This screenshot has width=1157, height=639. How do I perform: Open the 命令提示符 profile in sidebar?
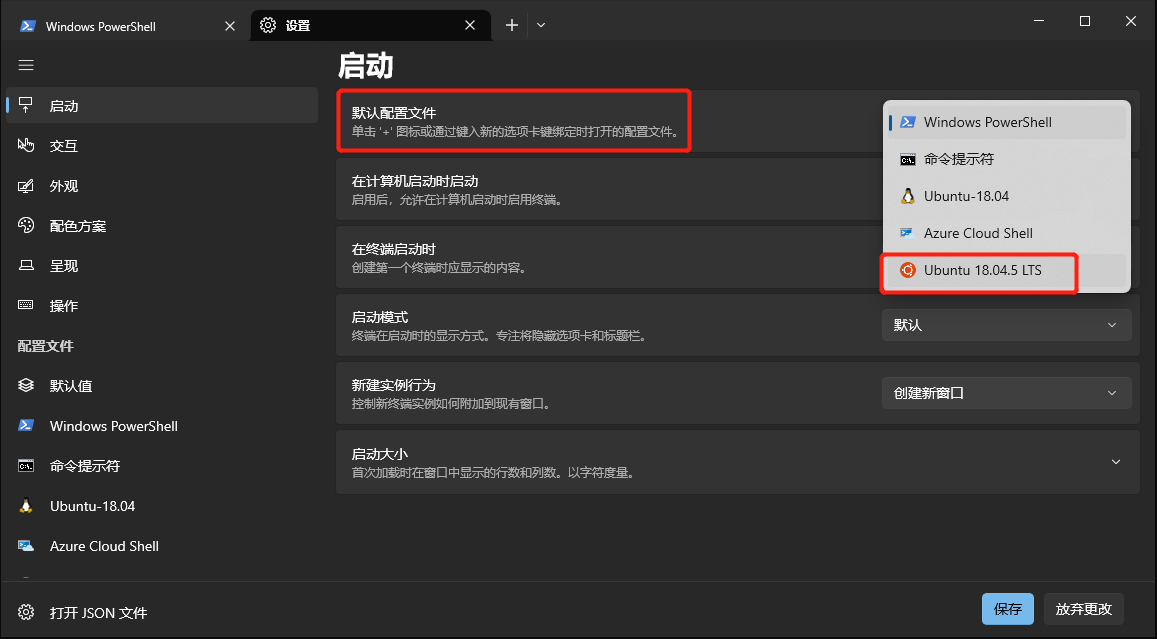coord(162,466)
